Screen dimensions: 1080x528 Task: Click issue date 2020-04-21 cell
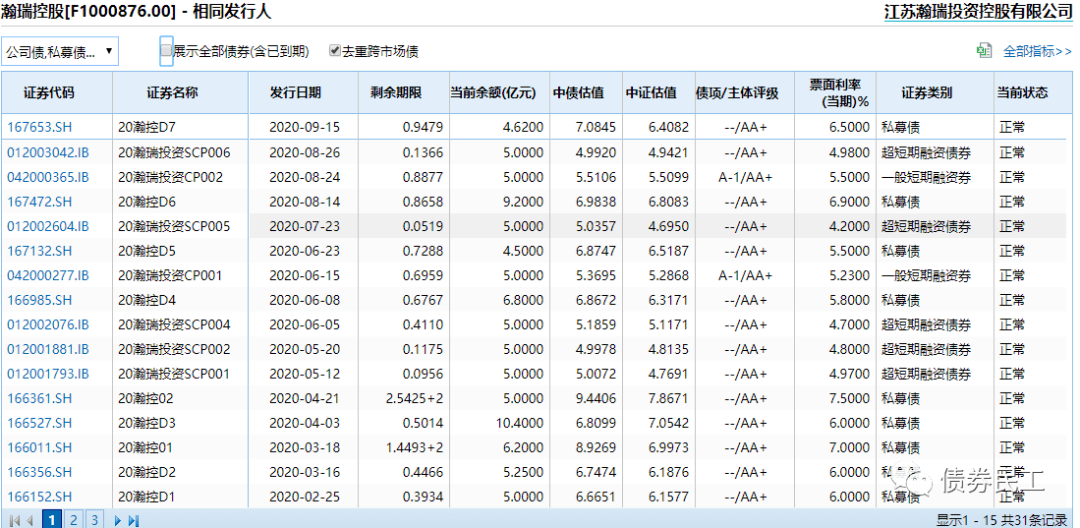[x=304, y=399]
